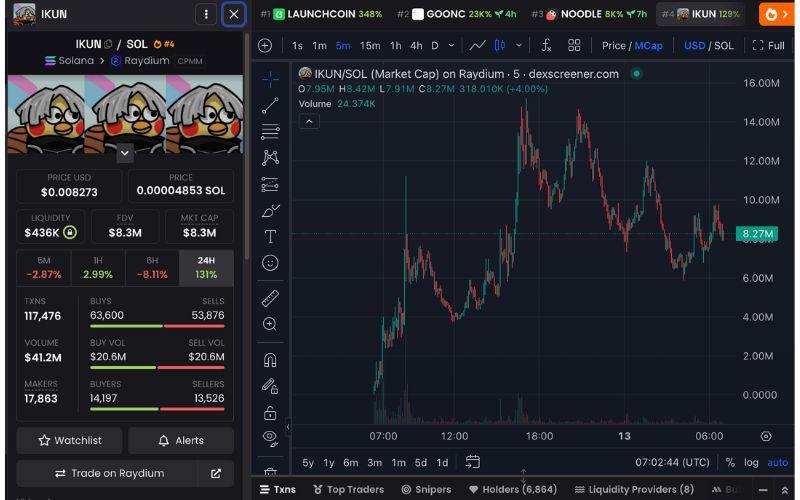Select the brush drawing tool

270,210
